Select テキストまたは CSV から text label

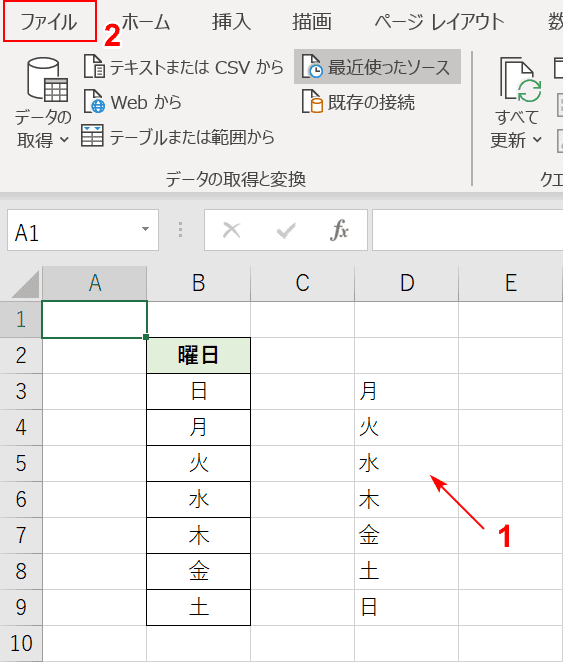coord(196,67)
